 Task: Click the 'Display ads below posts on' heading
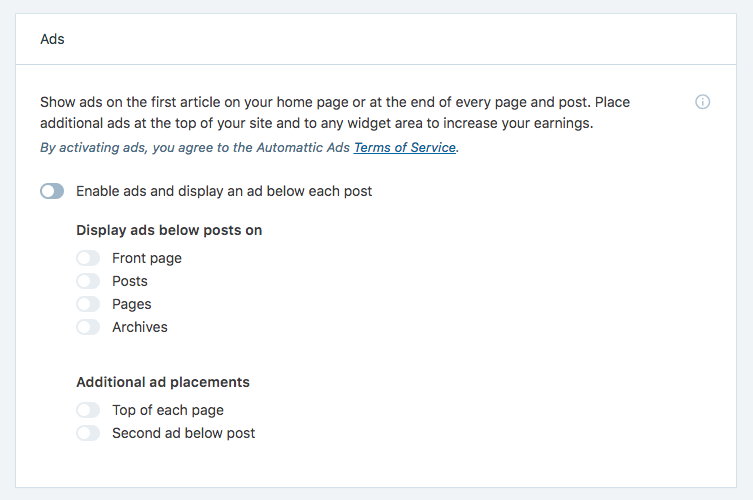[x=169, y=230]
